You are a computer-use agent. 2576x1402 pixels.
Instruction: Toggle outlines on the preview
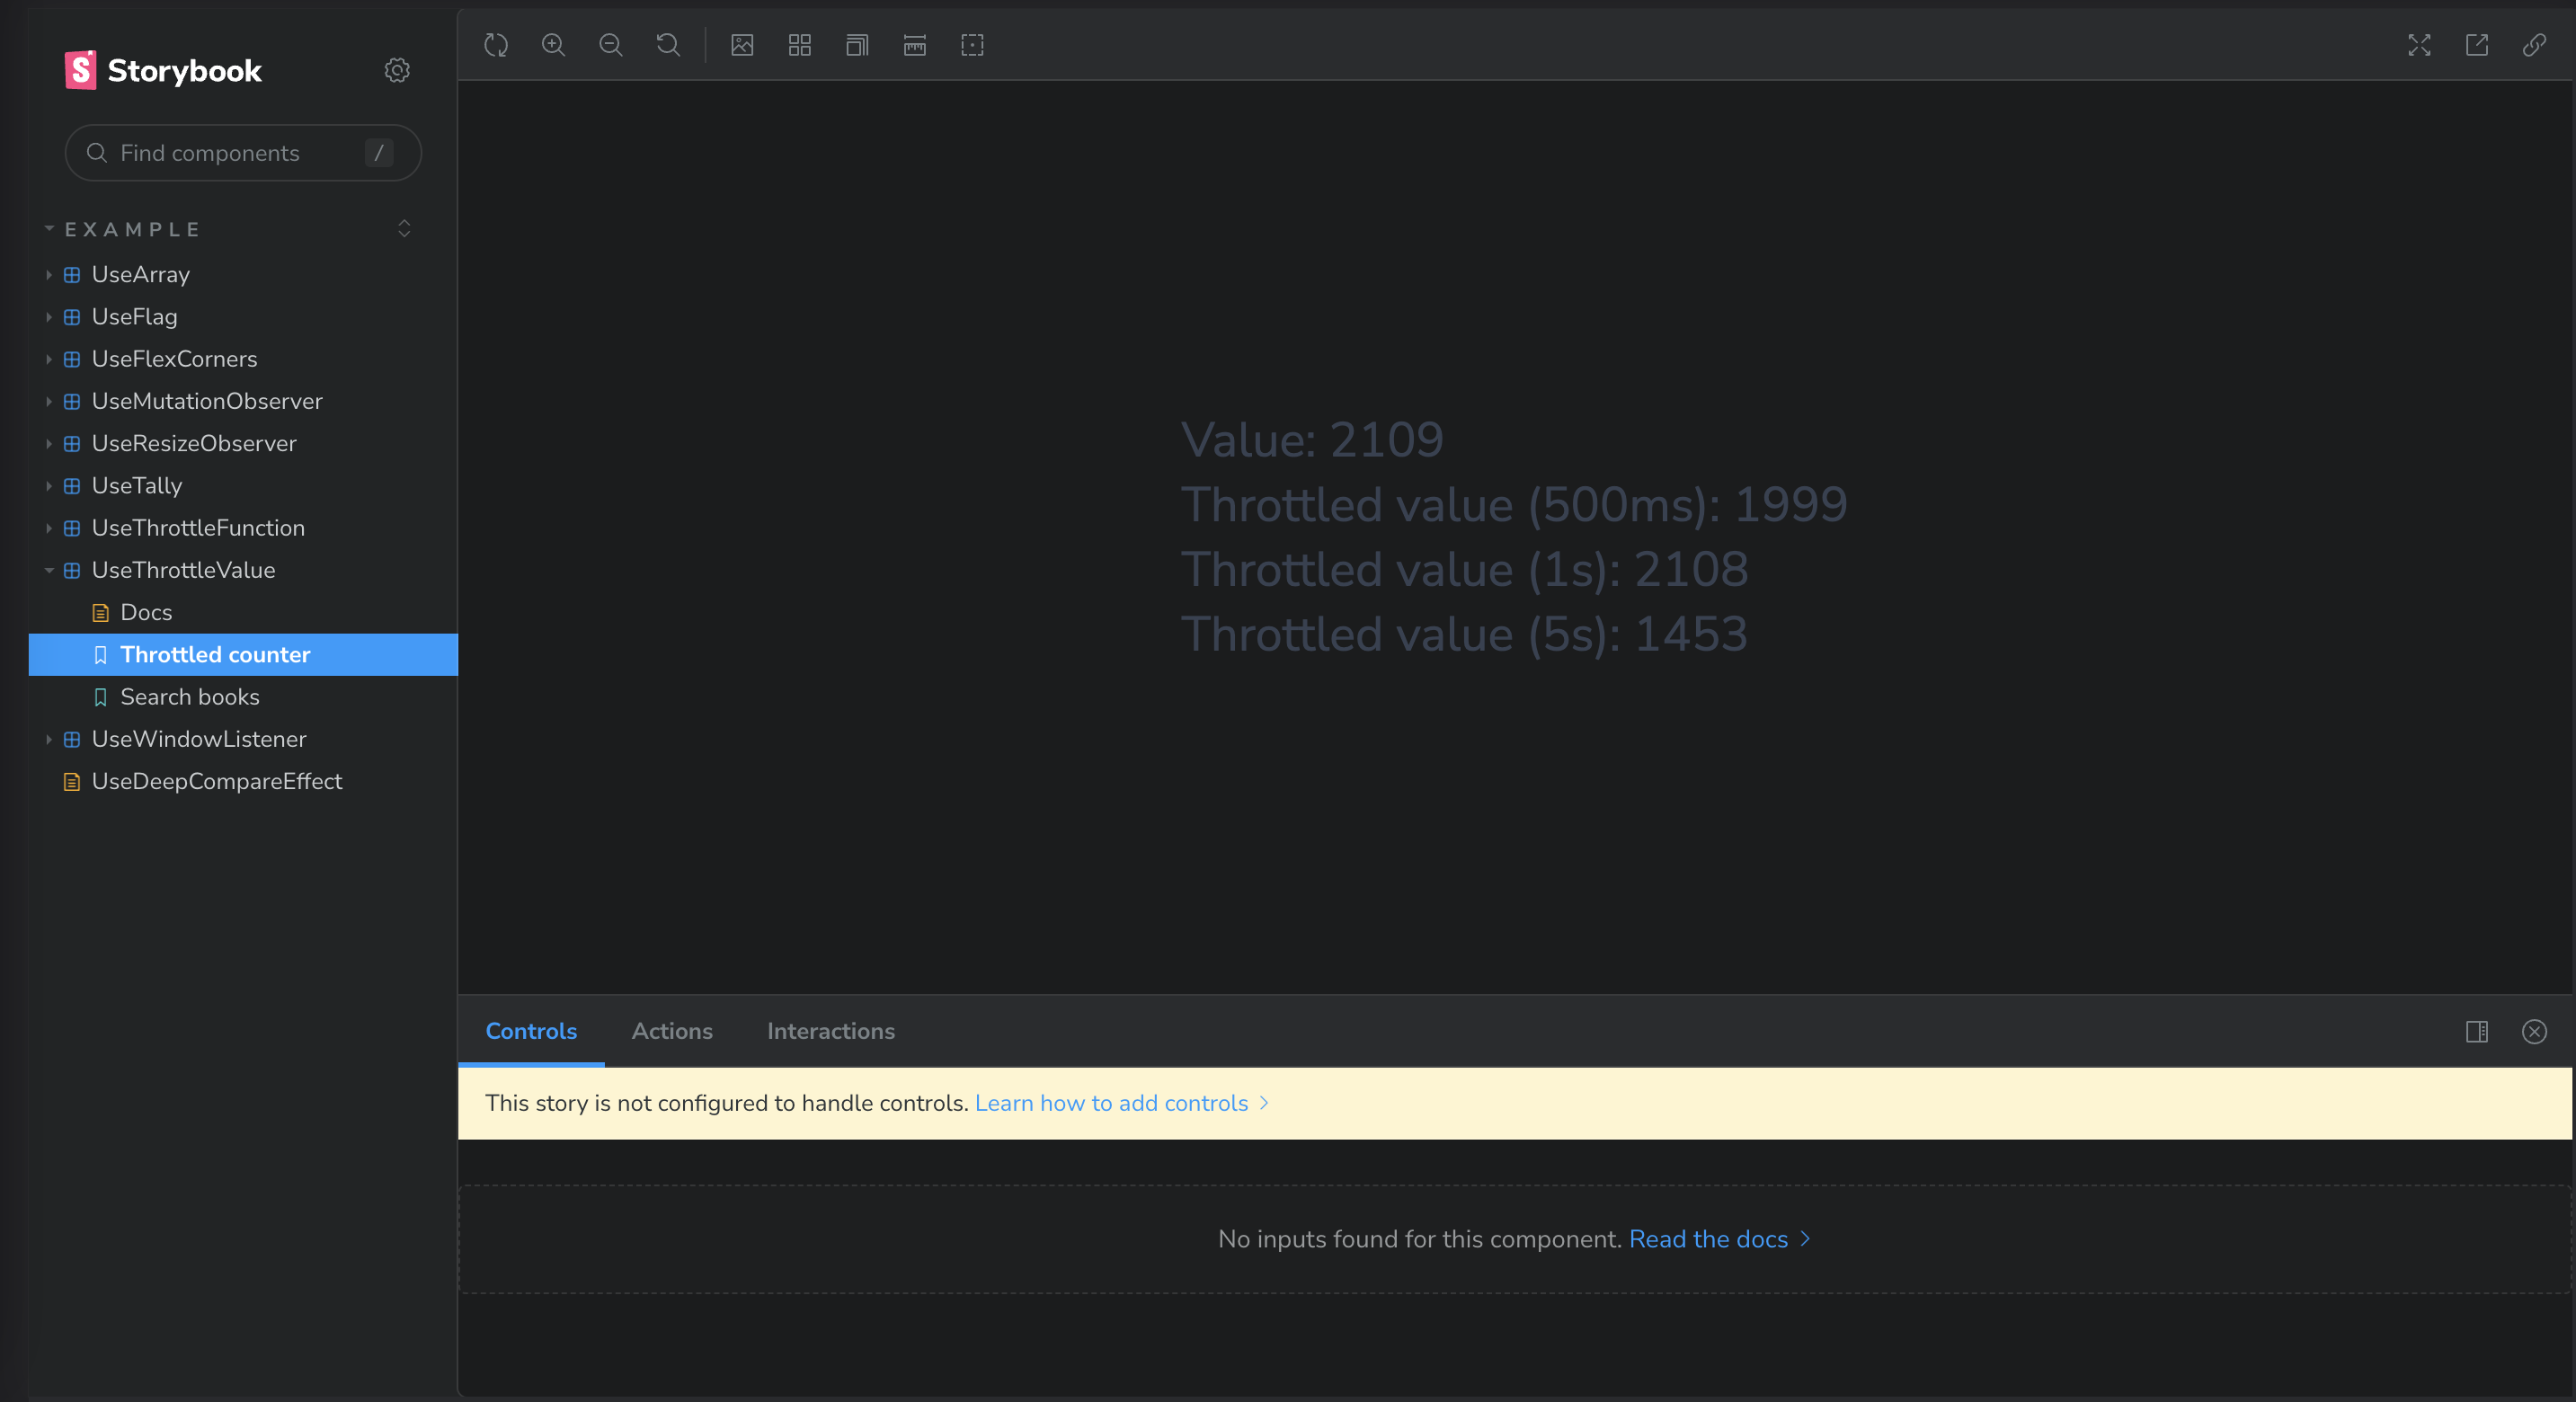click(972, 45)
